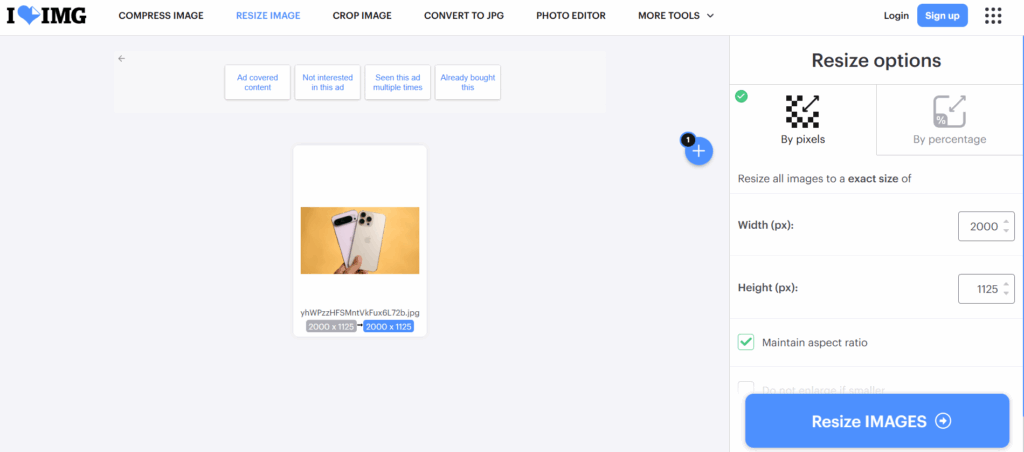Select the By pixels checkerboard icon
This screenshot has height=452, width=1024.
[x=802, y=110]
